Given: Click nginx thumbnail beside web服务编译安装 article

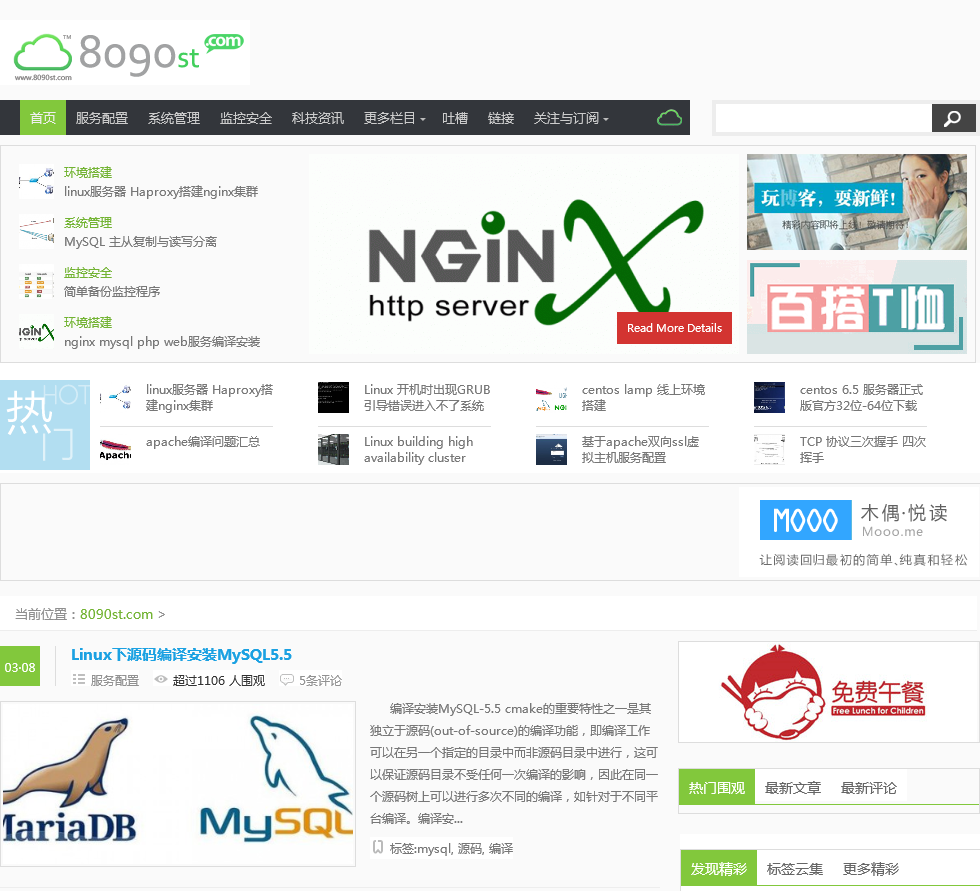Looking at the screenshot, I should (x=37, y=331).
